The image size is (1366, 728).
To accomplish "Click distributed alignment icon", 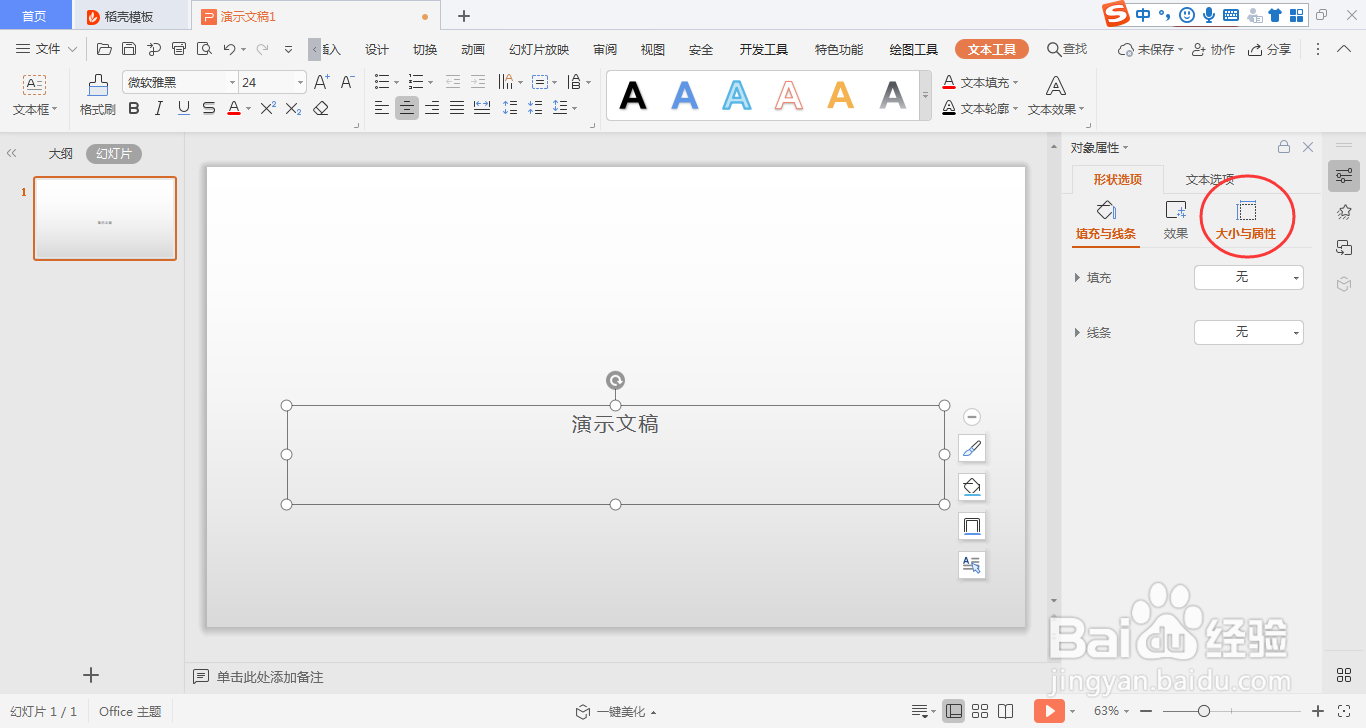I will pyautogui.click(x=482, y=108).
